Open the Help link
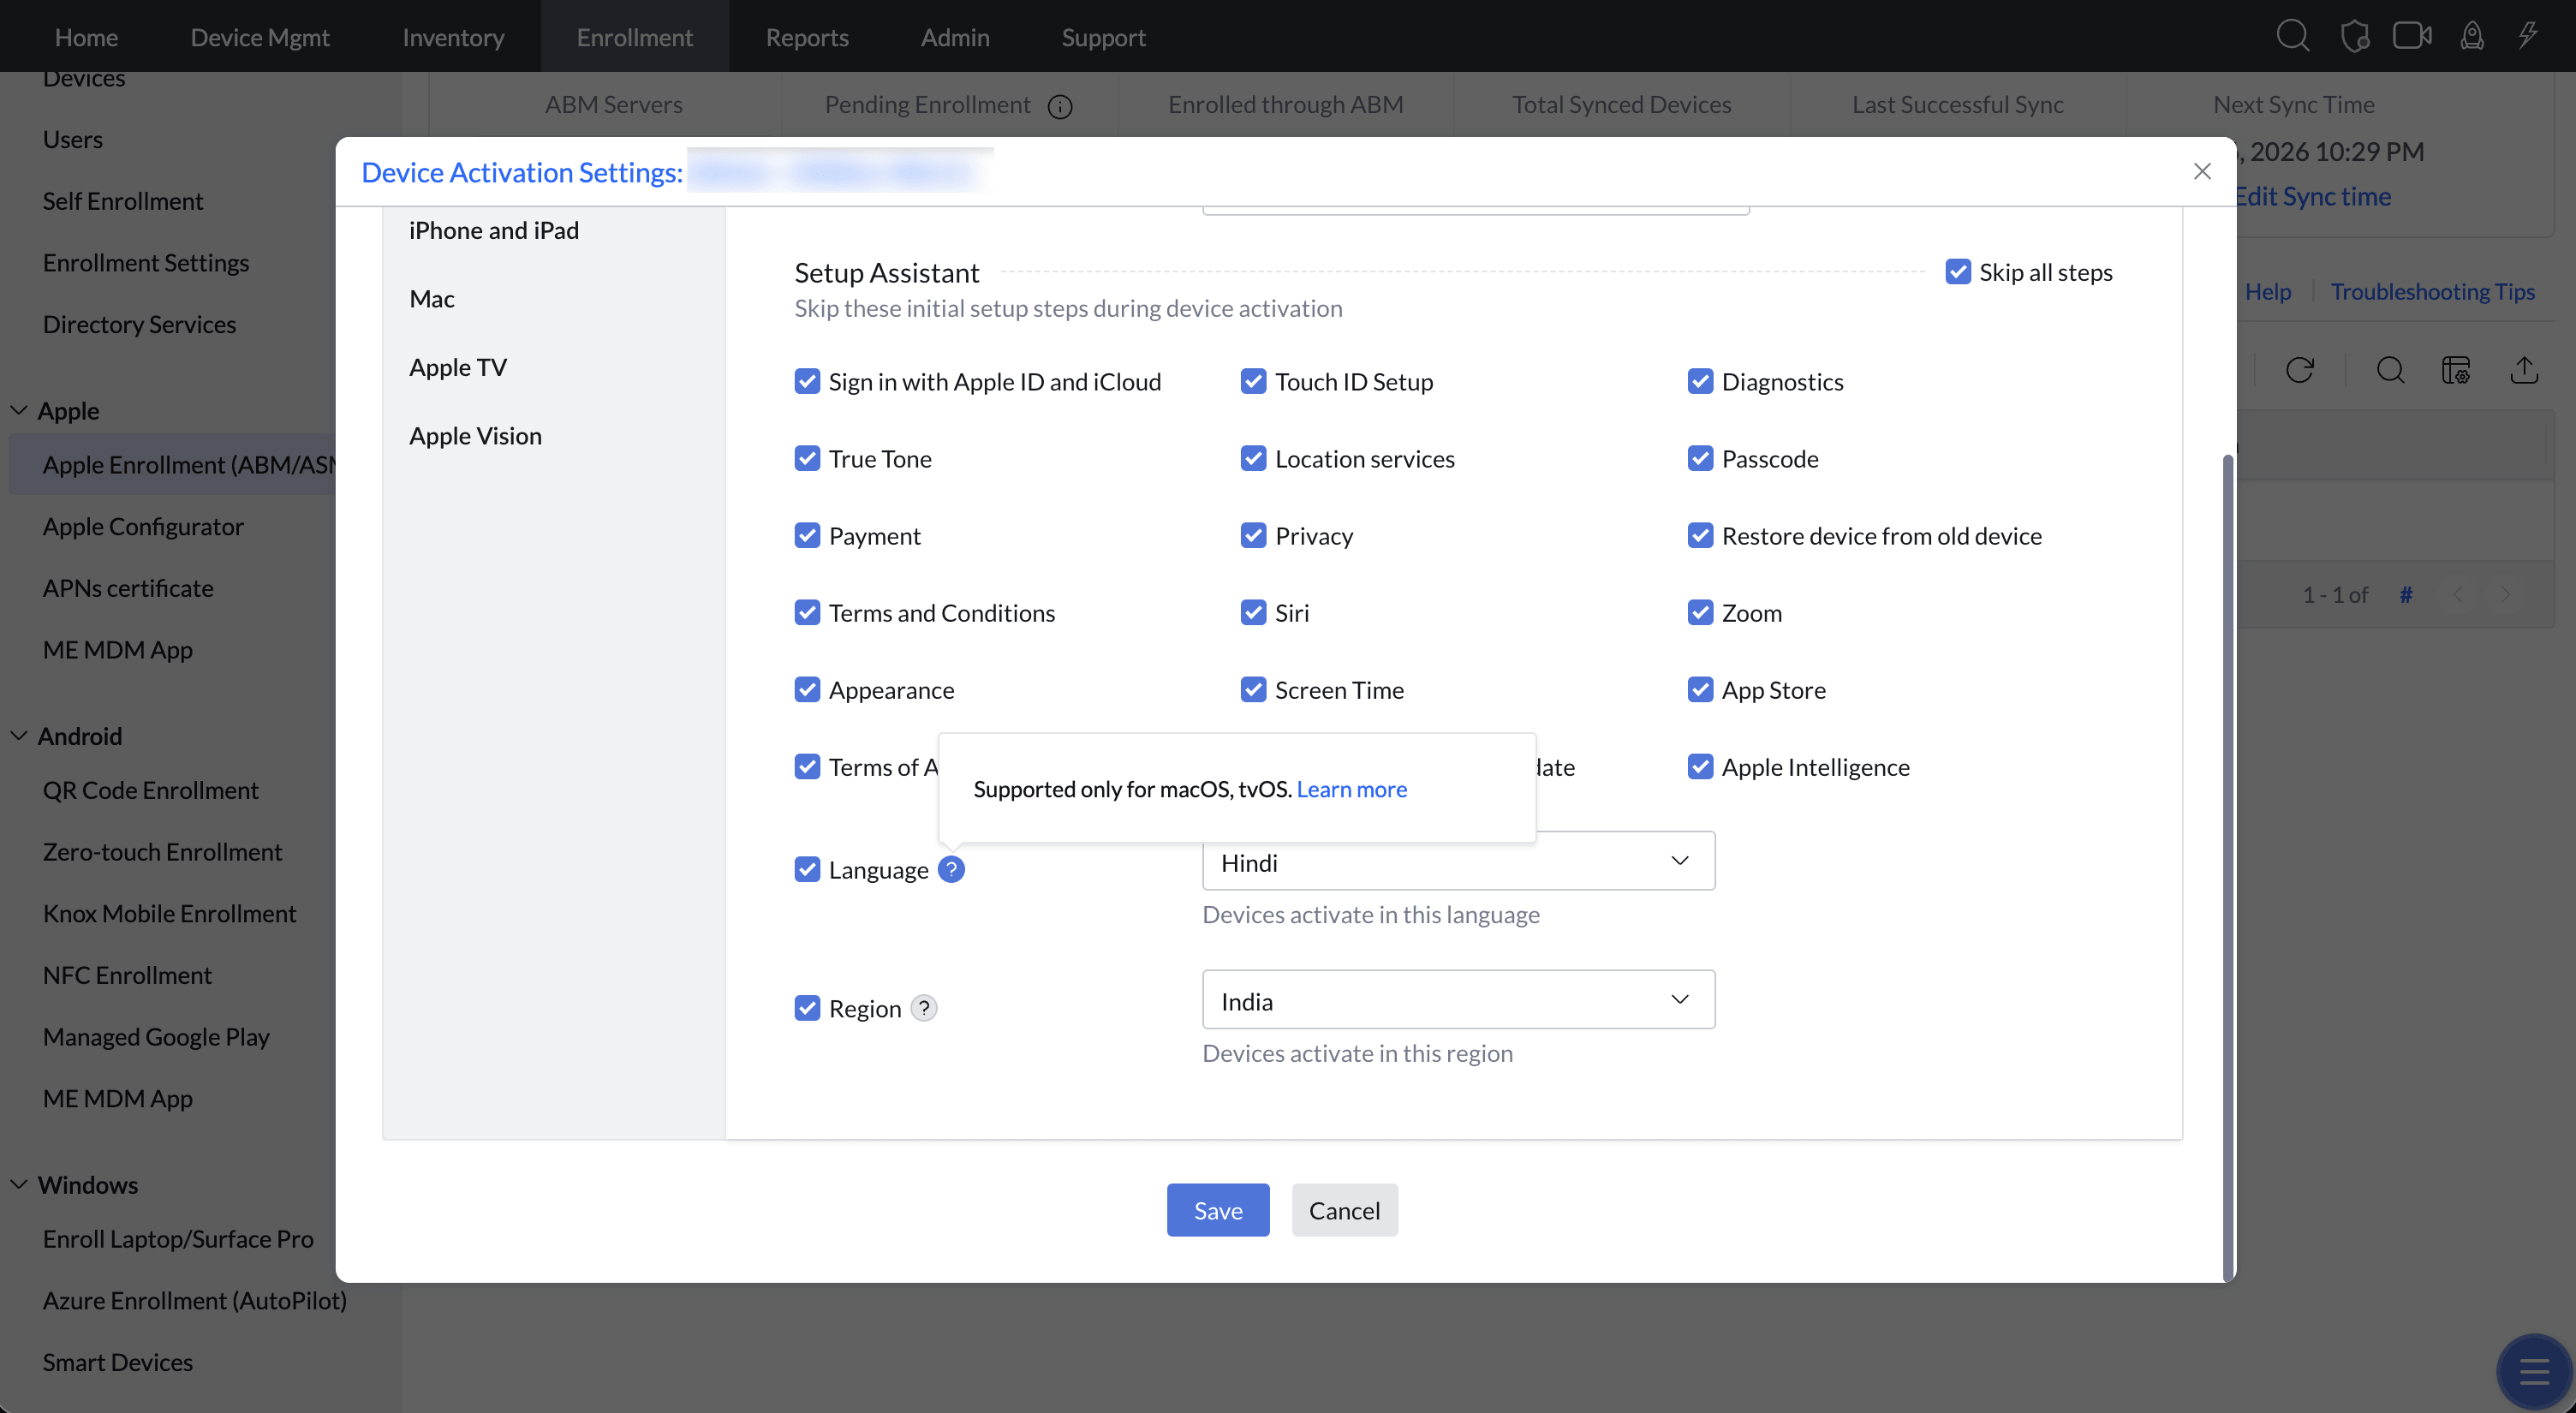The height and width of the screenshot is (1413, 2576). (2268, 291)
